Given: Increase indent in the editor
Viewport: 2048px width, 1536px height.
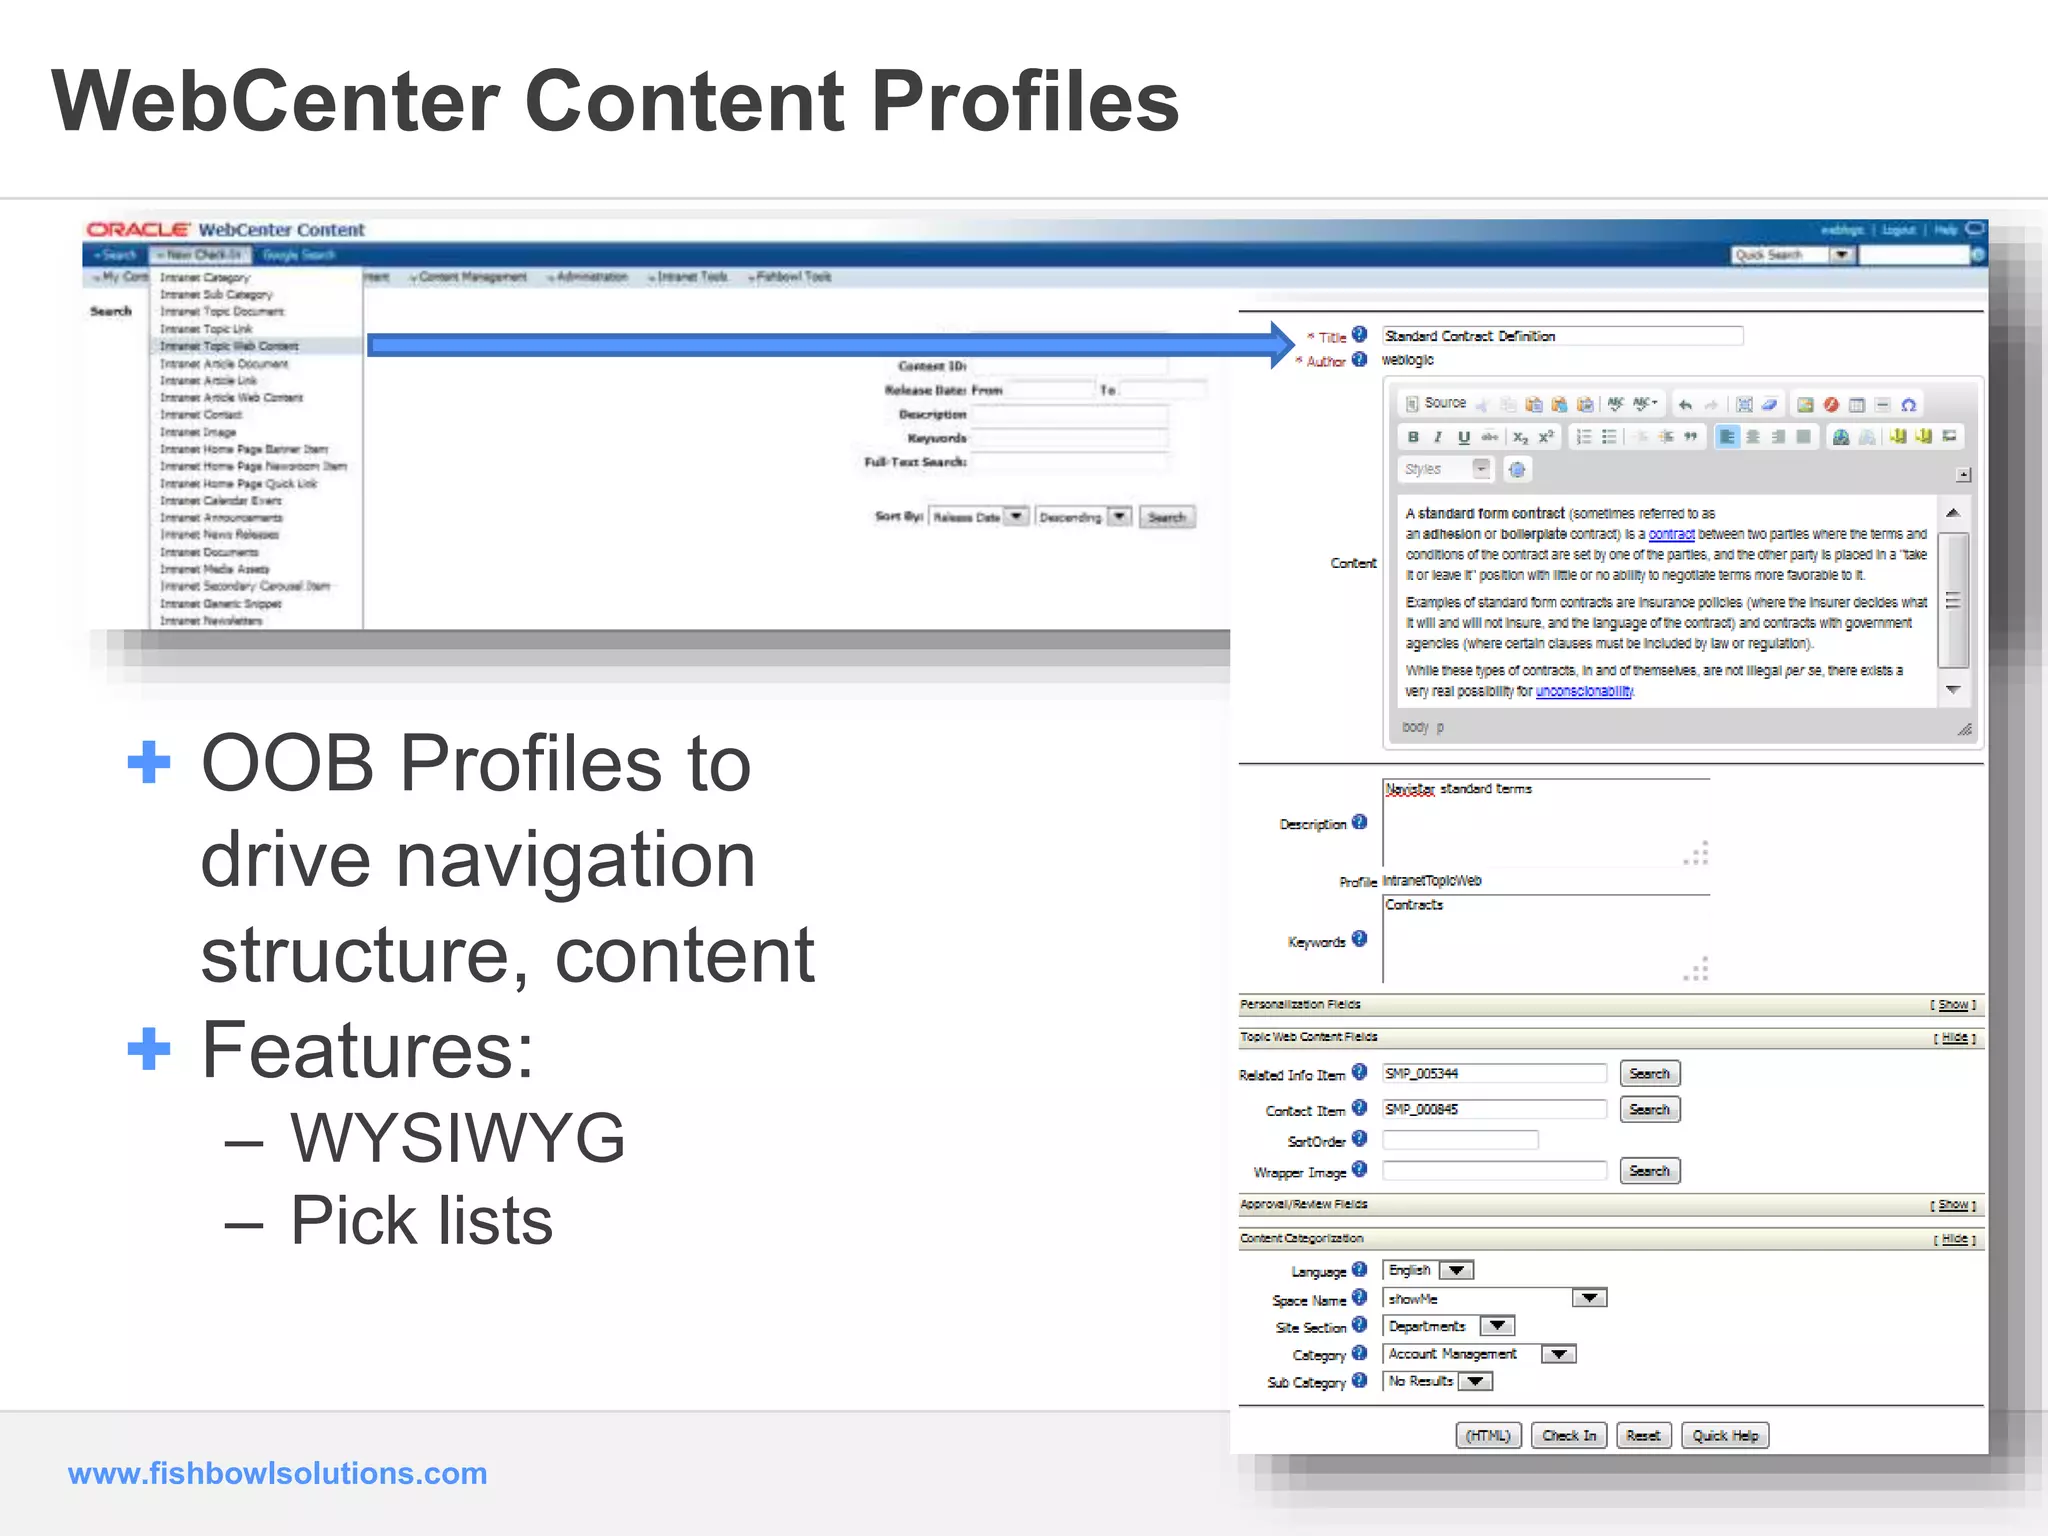Looking at the screenshot, I should (x=1665, y=437).
